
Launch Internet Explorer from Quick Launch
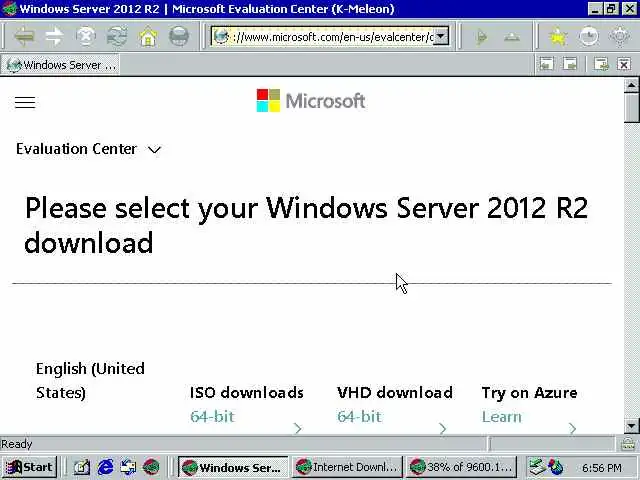tap(105, 467)
